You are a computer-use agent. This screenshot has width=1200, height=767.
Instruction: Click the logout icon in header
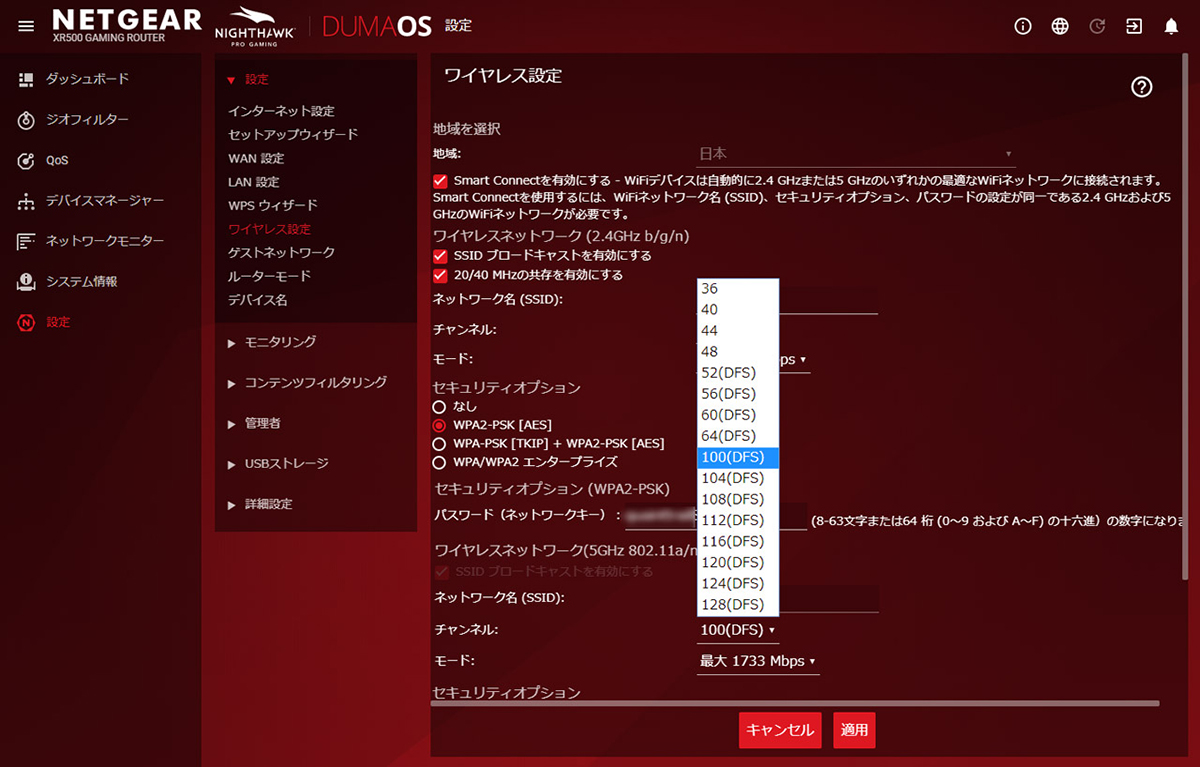click(x=1134, y=27)
